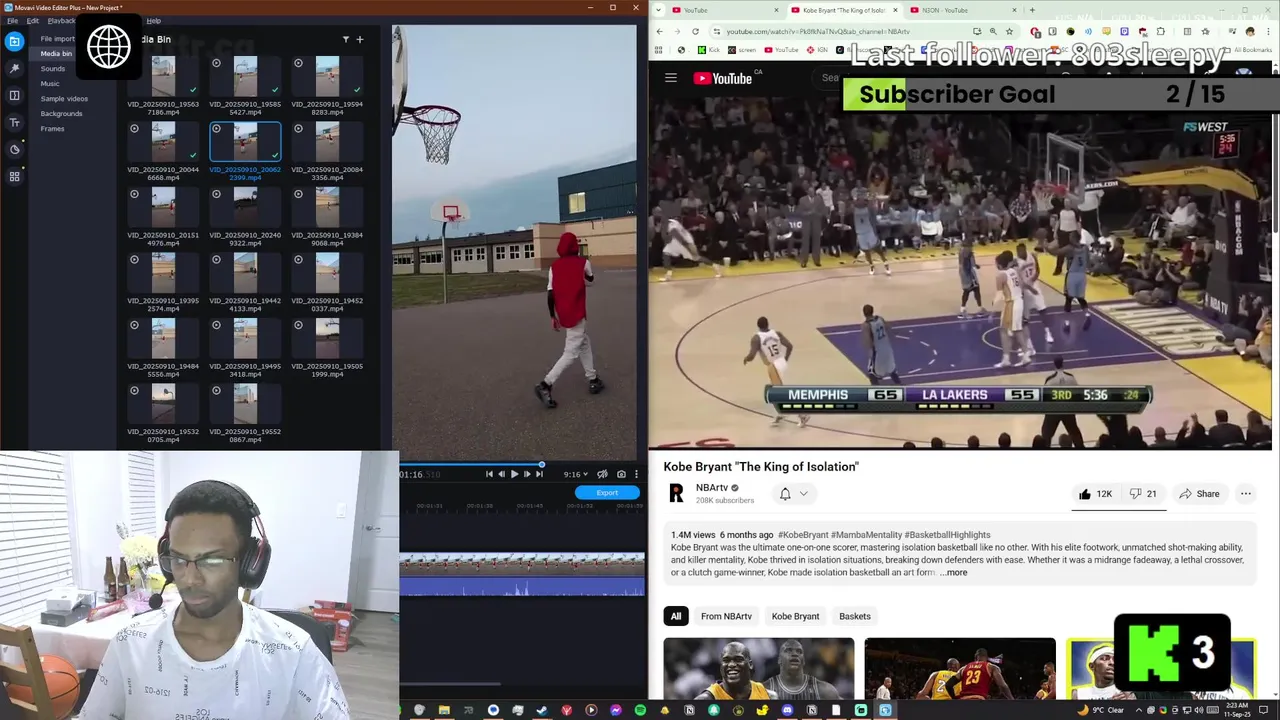Reload the page in Chrome
Screen dimensions: 1280x720
click(x=695, y=31)
